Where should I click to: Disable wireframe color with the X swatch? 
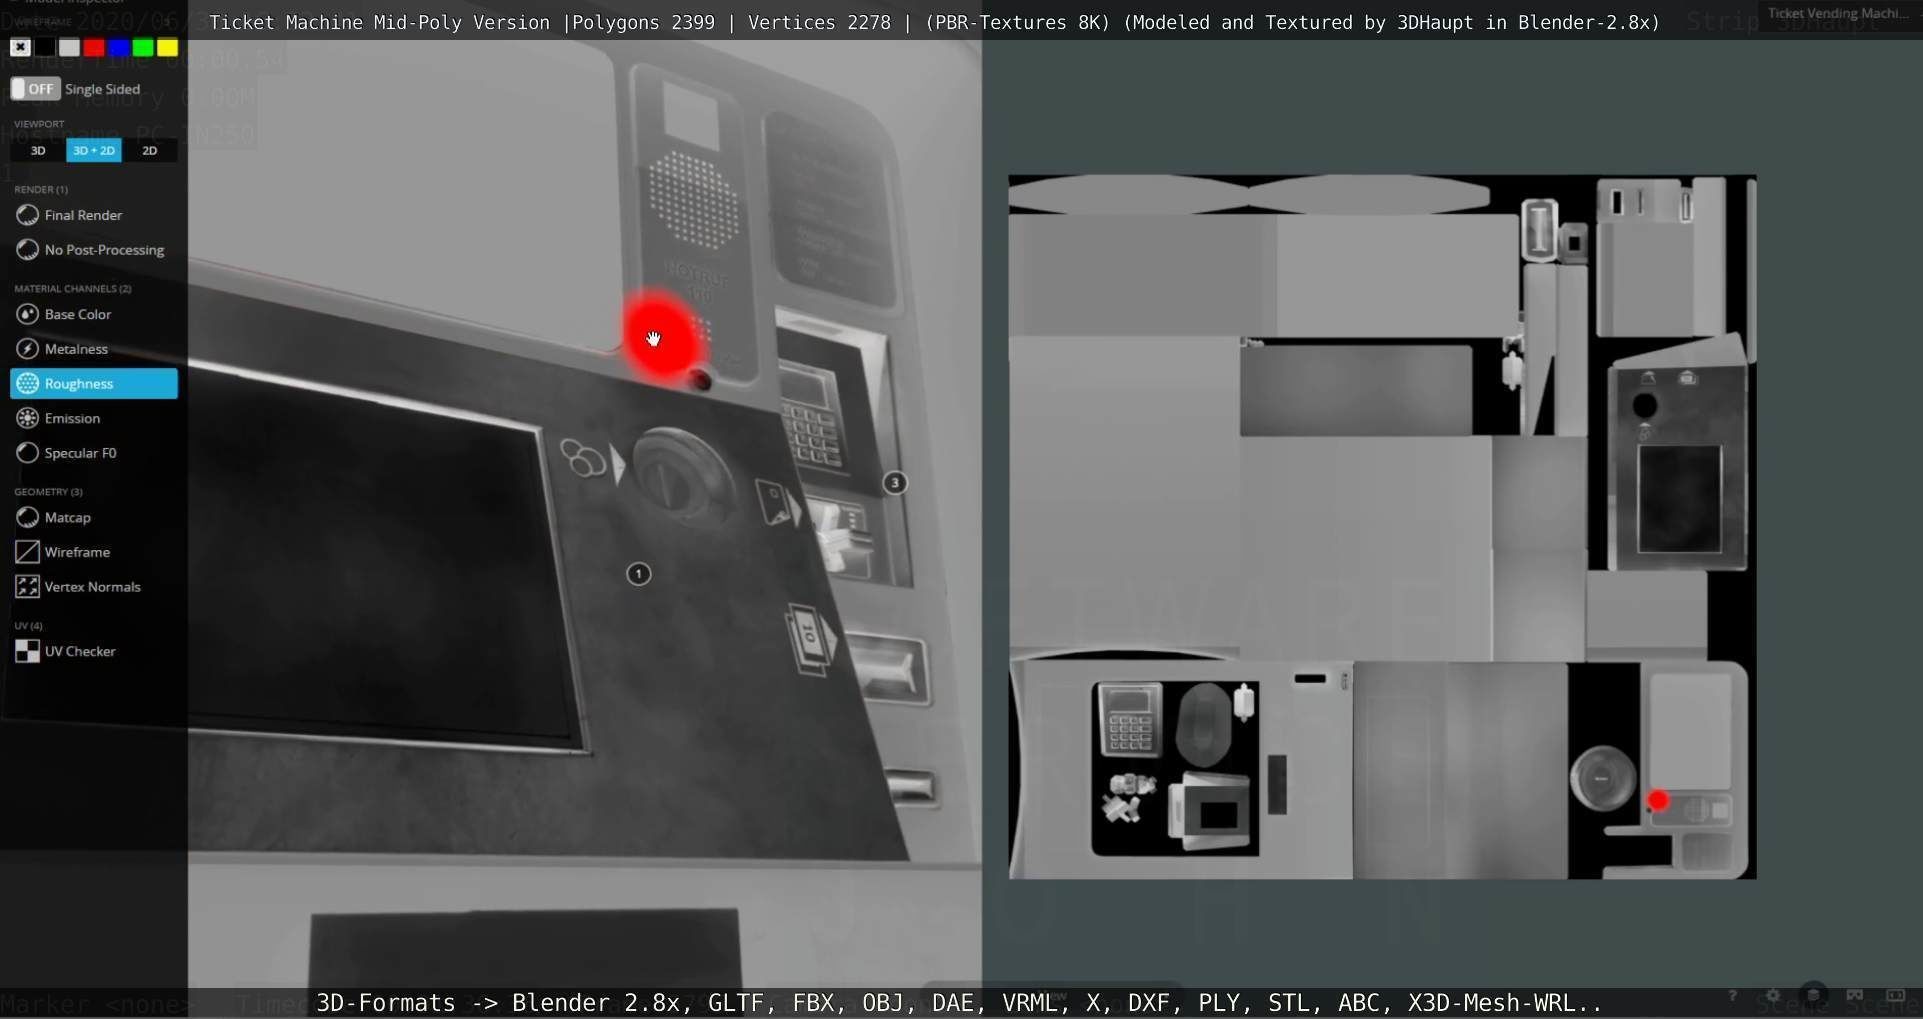pos(20,47)
